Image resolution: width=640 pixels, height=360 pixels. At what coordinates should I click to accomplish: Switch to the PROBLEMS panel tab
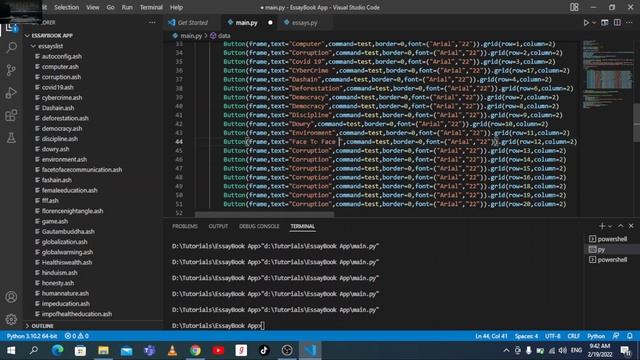pos(185,226)
